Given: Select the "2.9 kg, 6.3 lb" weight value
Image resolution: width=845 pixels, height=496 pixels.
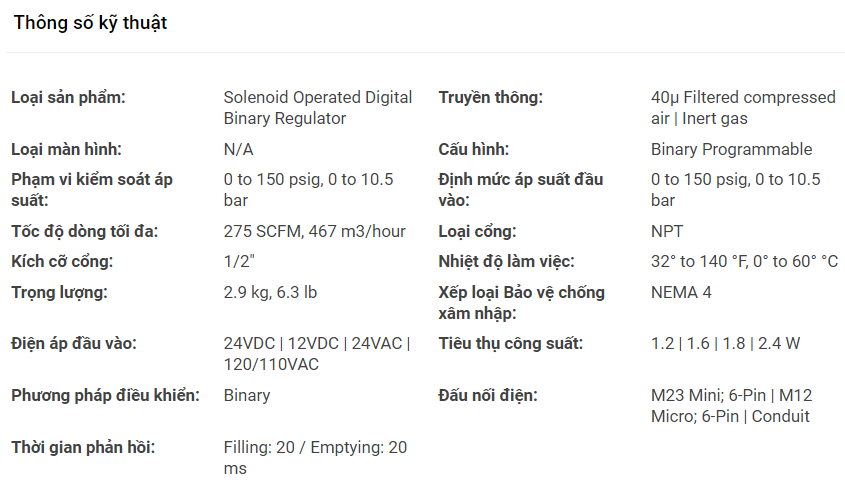Looking at the screenshot, I should [x=270, y=293].
